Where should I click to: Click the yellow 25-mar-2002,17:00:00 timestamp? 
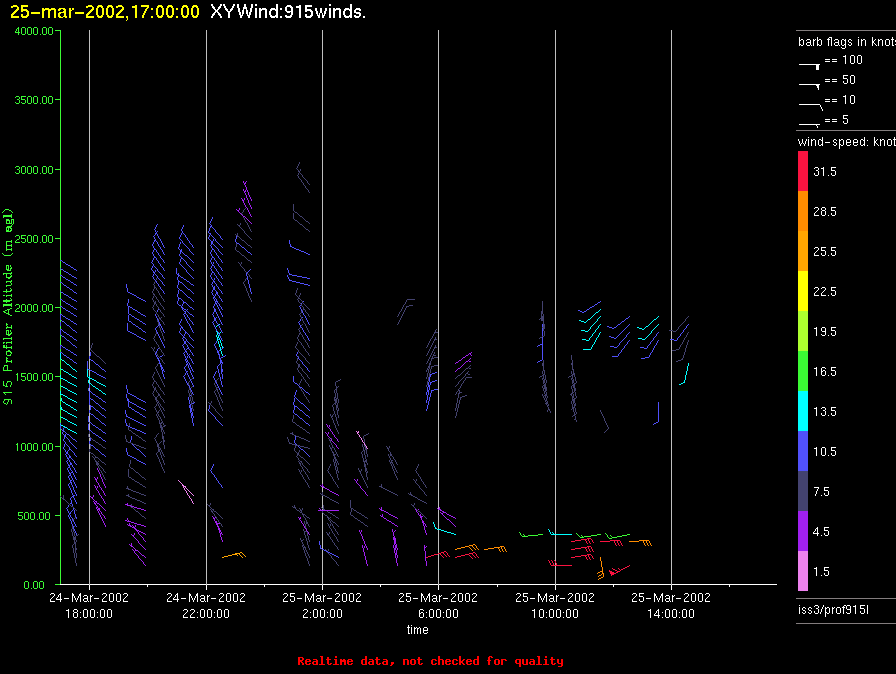click(x=105, y=11)
